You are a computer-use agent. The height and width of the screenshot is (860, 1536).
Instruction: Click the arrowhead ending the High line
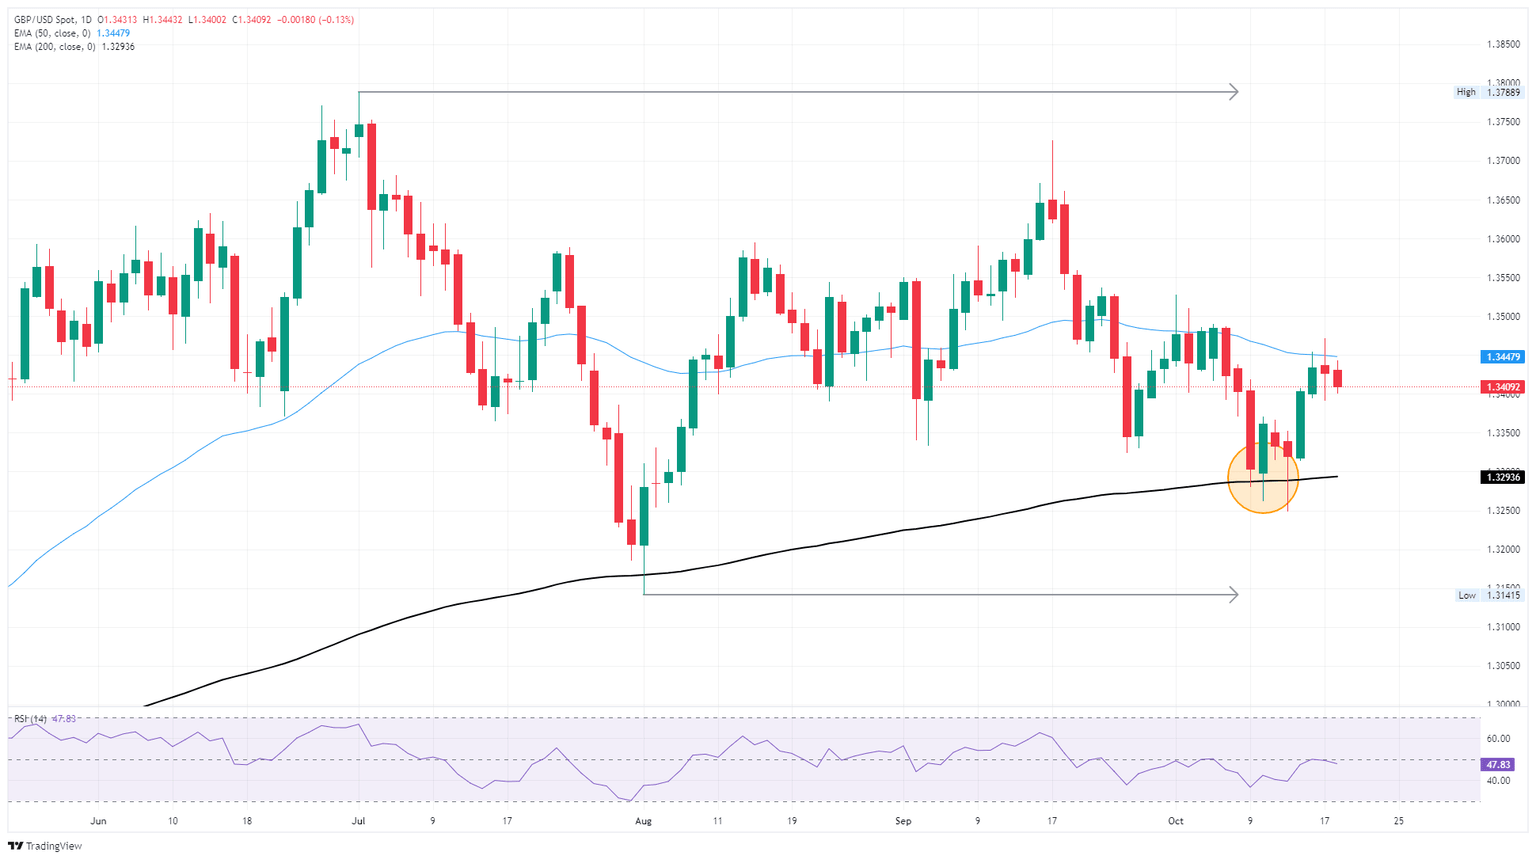click(x=1234, y=92)
